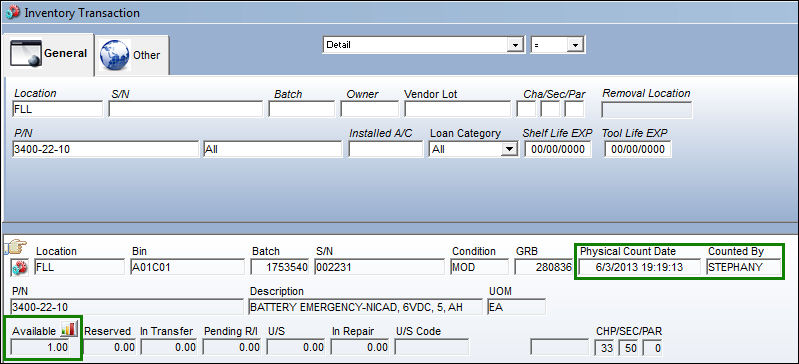The image size is (799, 364).
Task: Click the first Cha/Sec/Par box
Action: point(526,109)
